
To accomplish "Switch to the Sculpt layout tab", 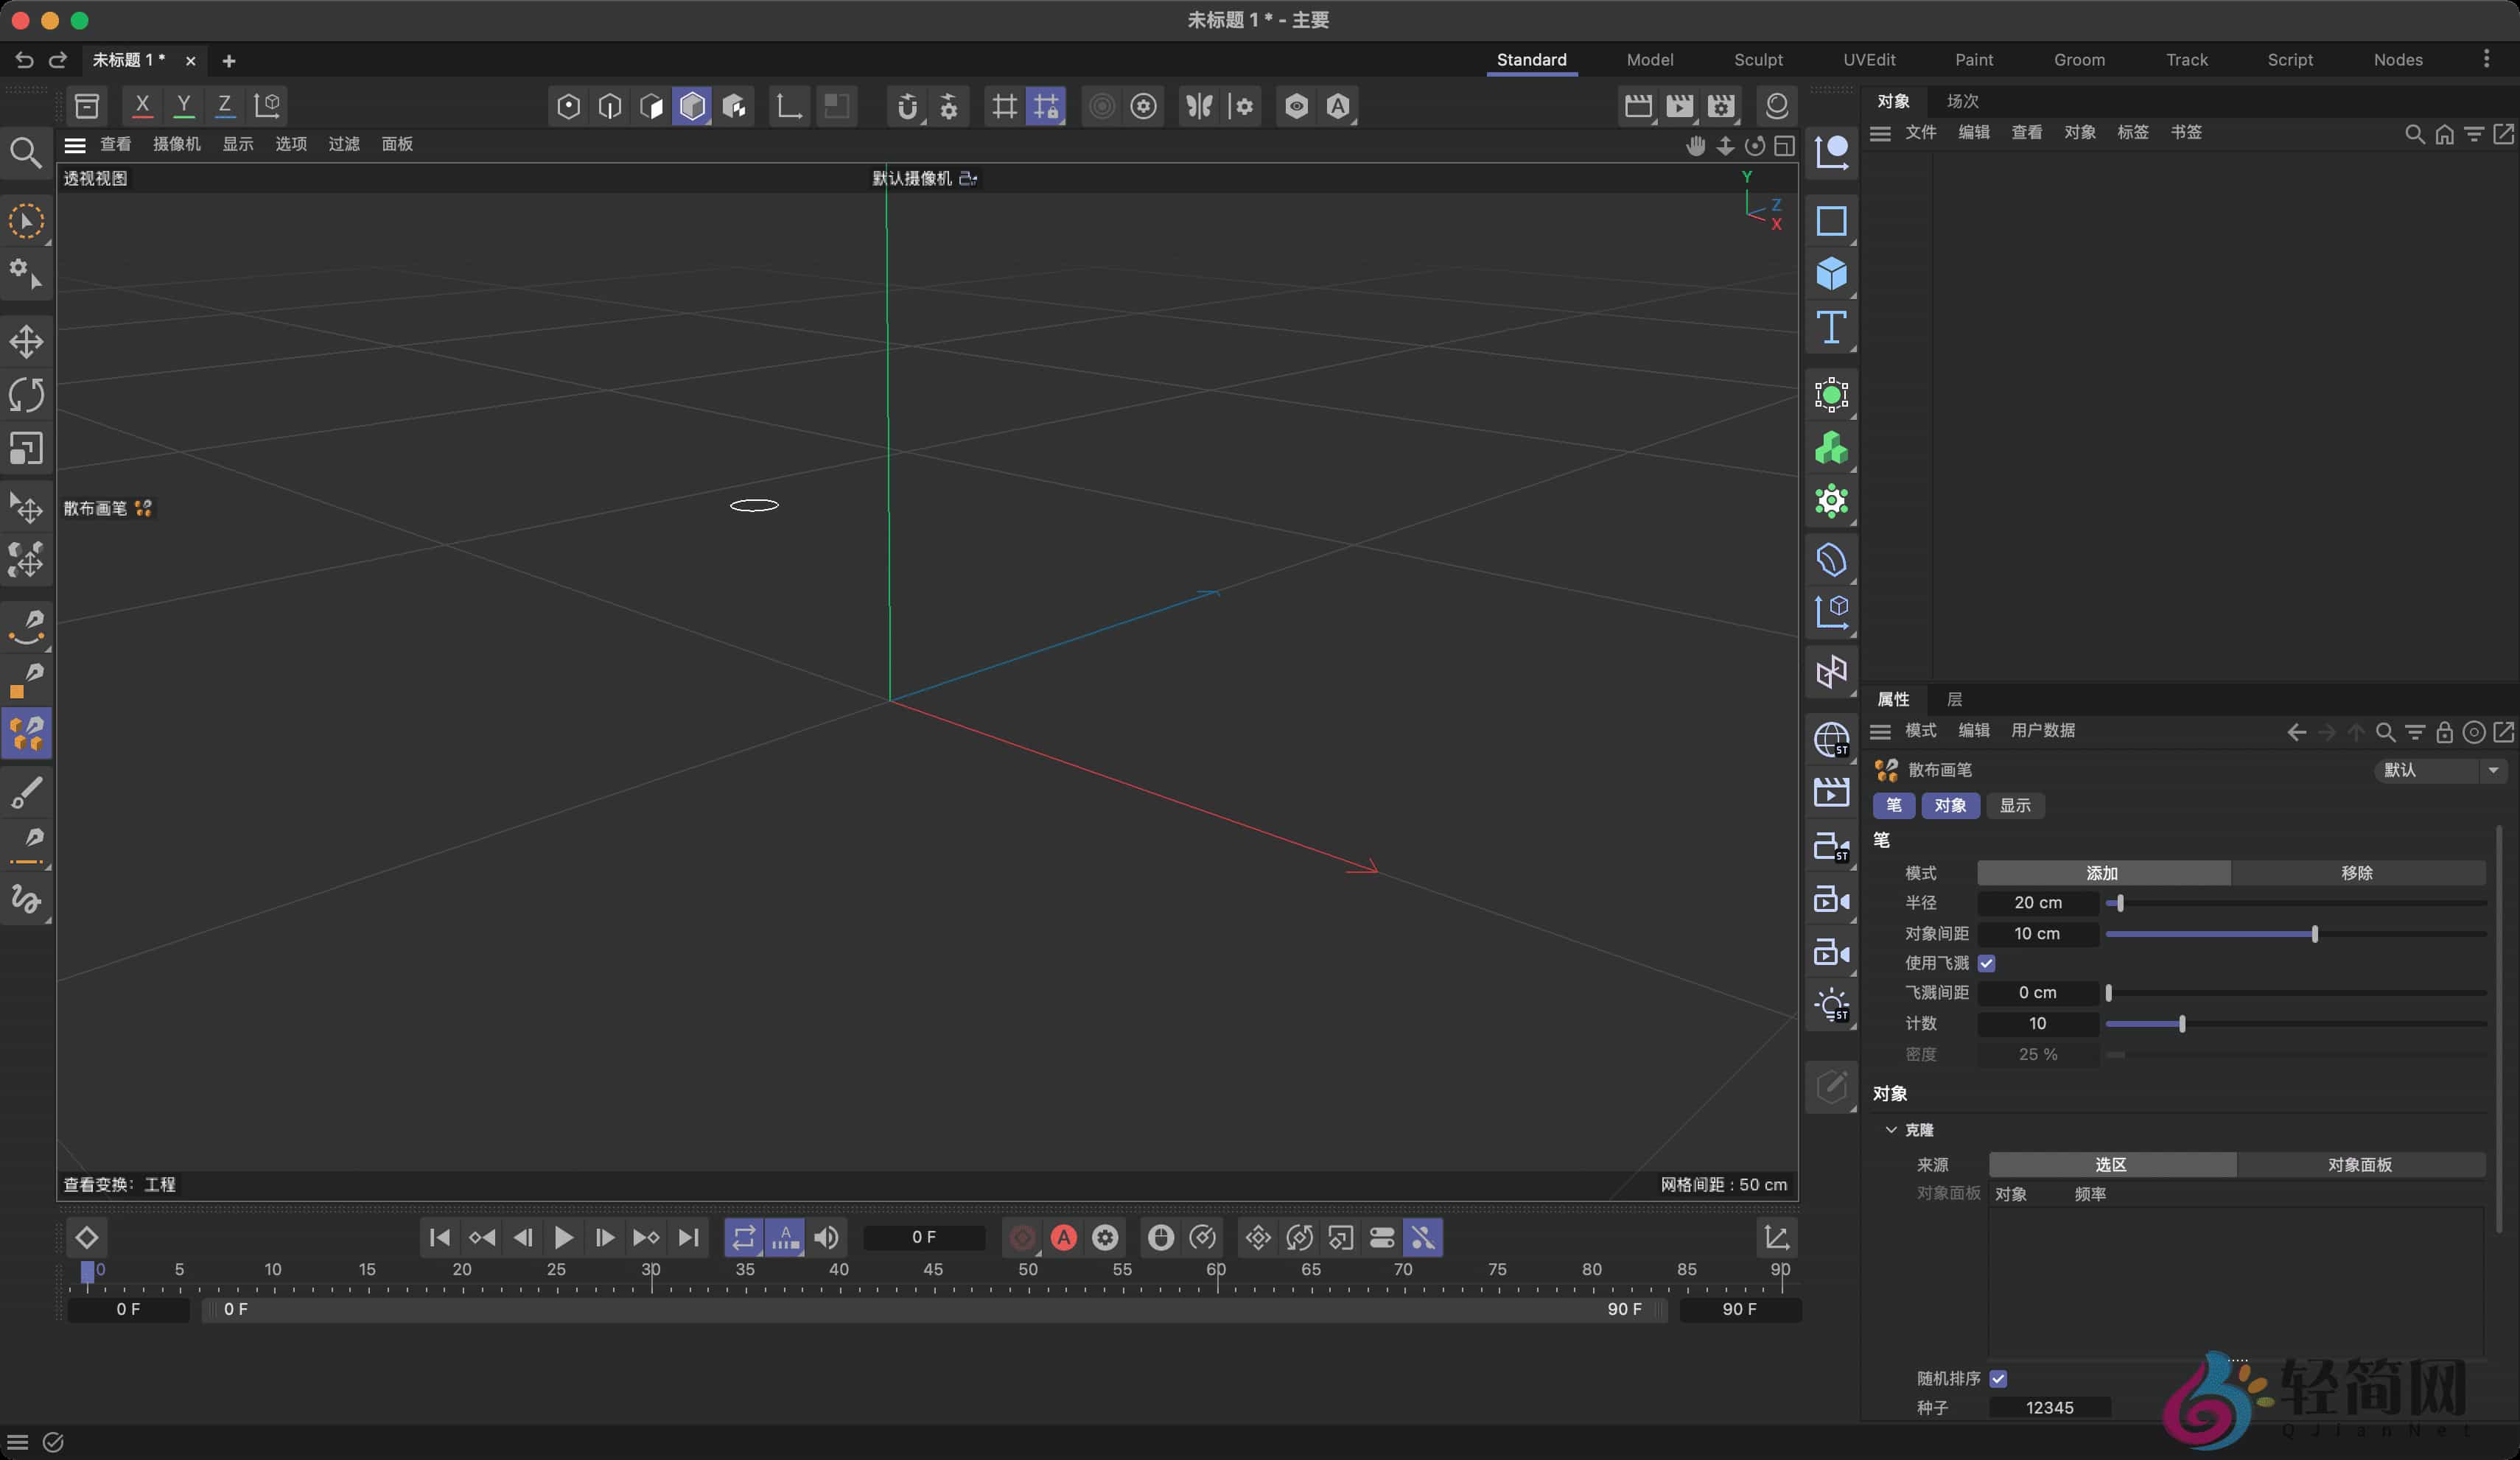I will pyautogui.click(x=1759, y=59).
